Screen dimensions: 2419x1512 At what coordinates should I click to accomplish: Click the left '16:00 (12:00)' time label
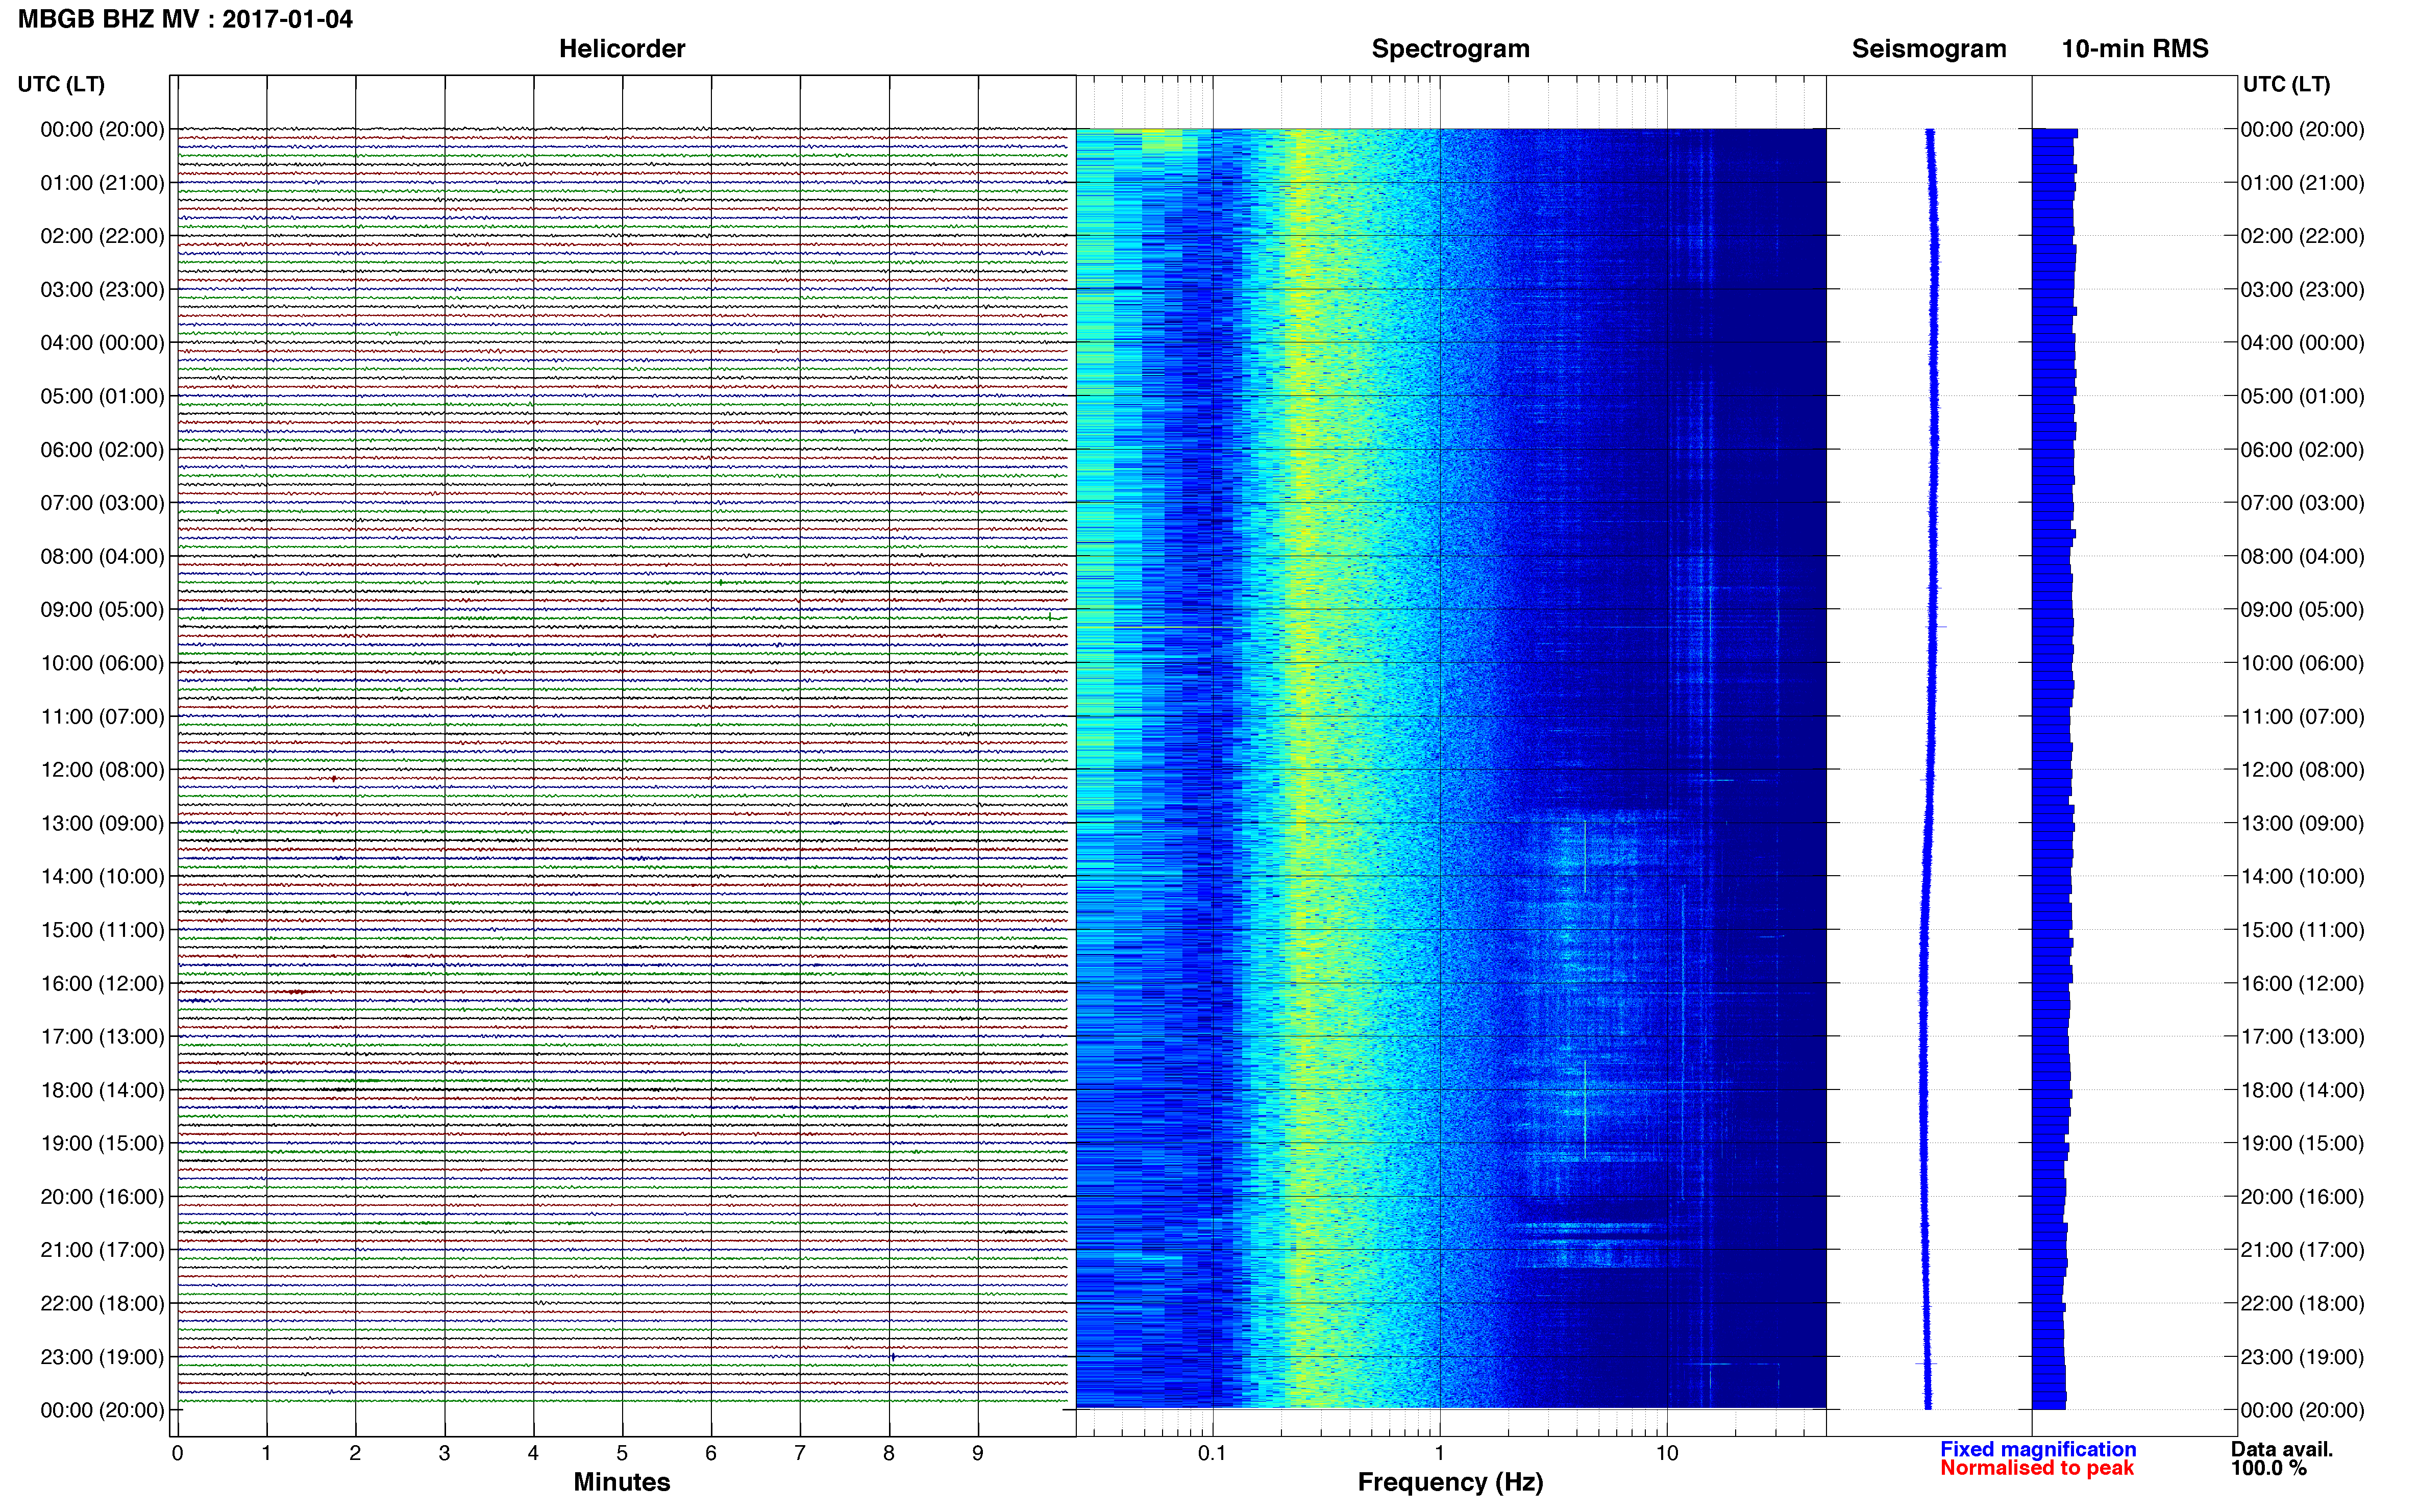(102, 984)
